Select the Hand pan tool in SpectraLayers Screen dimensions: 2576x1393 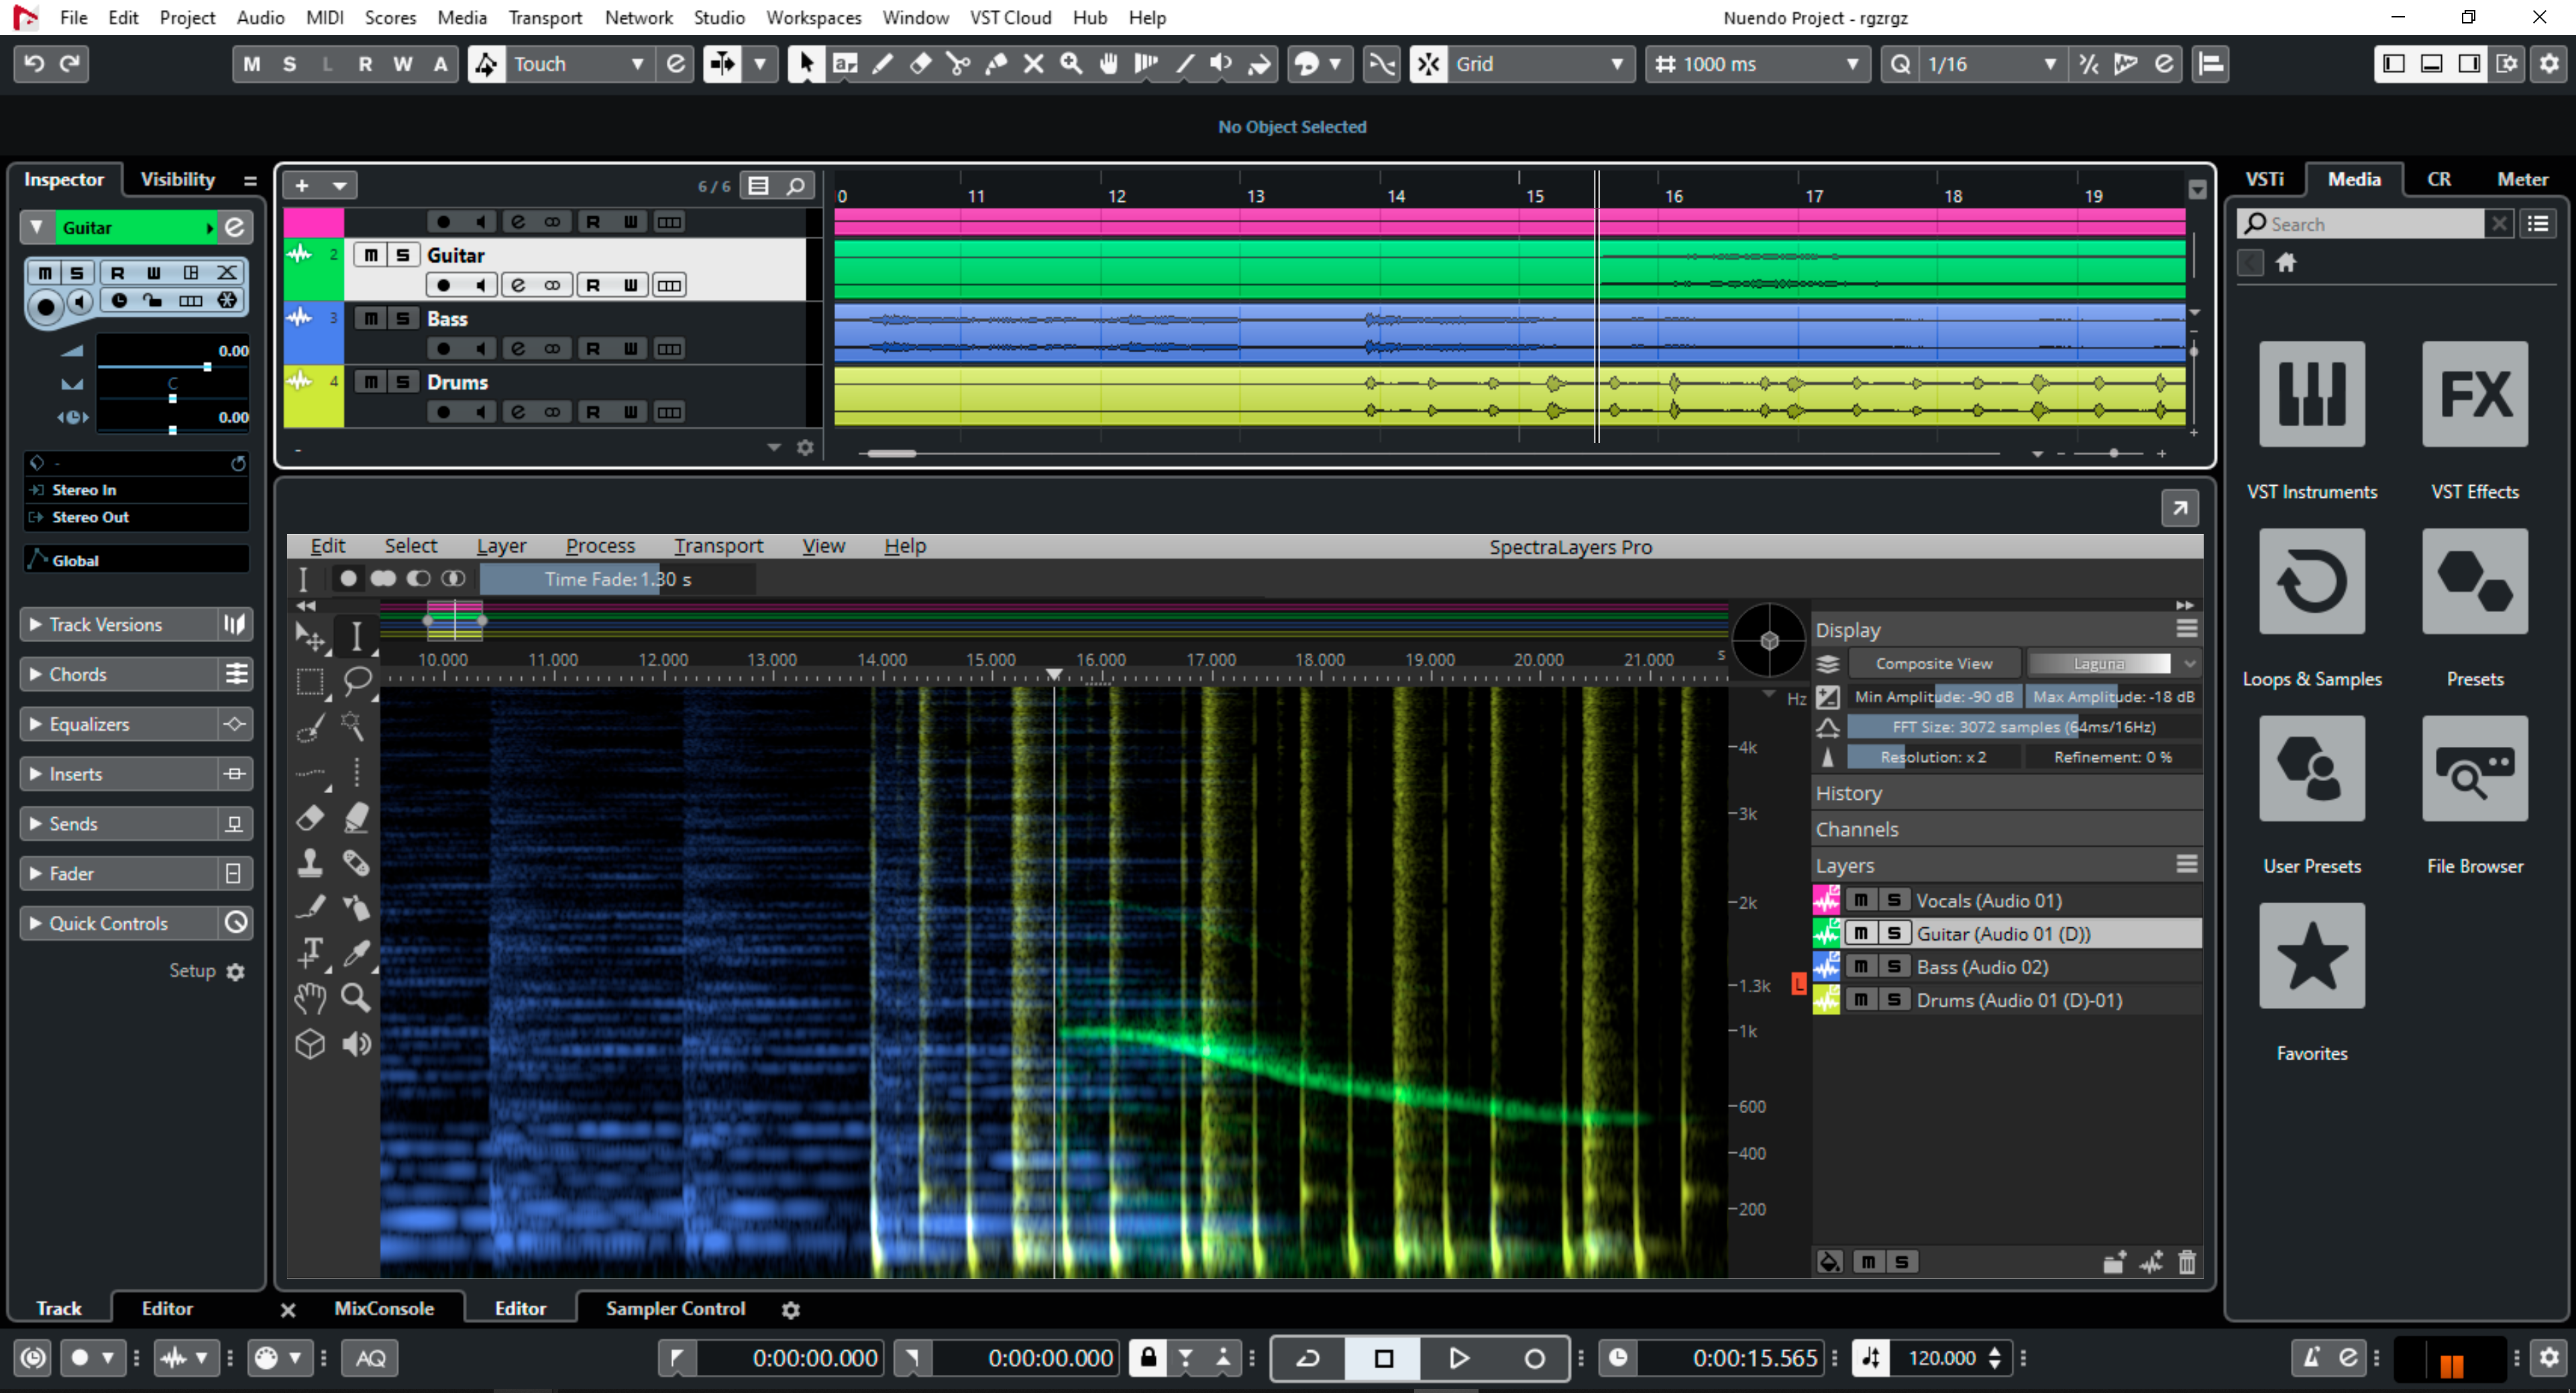(x=310, y=997)
